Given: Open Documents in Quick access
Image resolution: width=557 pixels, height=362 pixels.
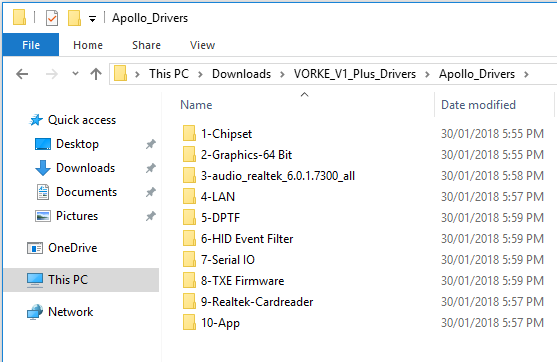Looking at the screenshot, I should (87, 192).
